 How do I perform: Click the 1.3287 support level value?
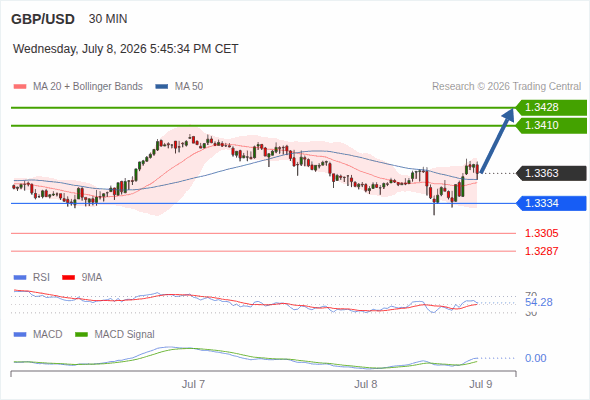(x=541, y=251)
